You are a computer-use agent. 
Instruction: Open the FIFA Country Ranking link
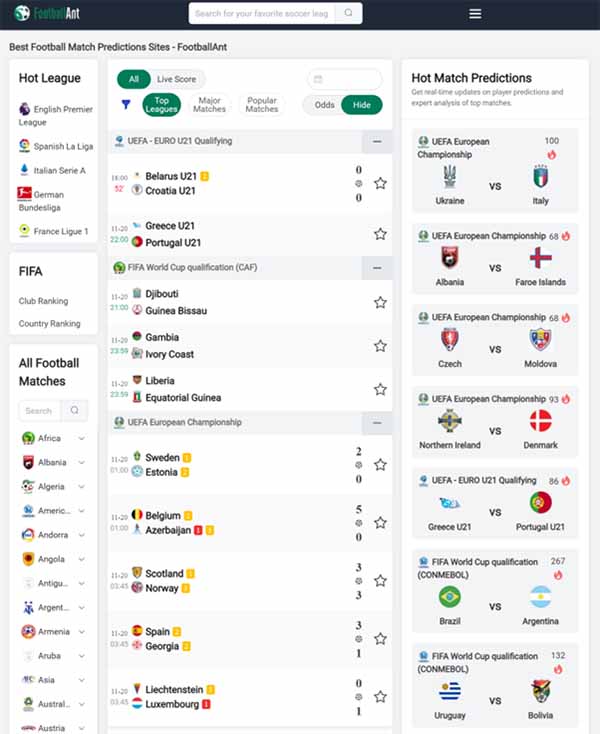pos(49,323)
